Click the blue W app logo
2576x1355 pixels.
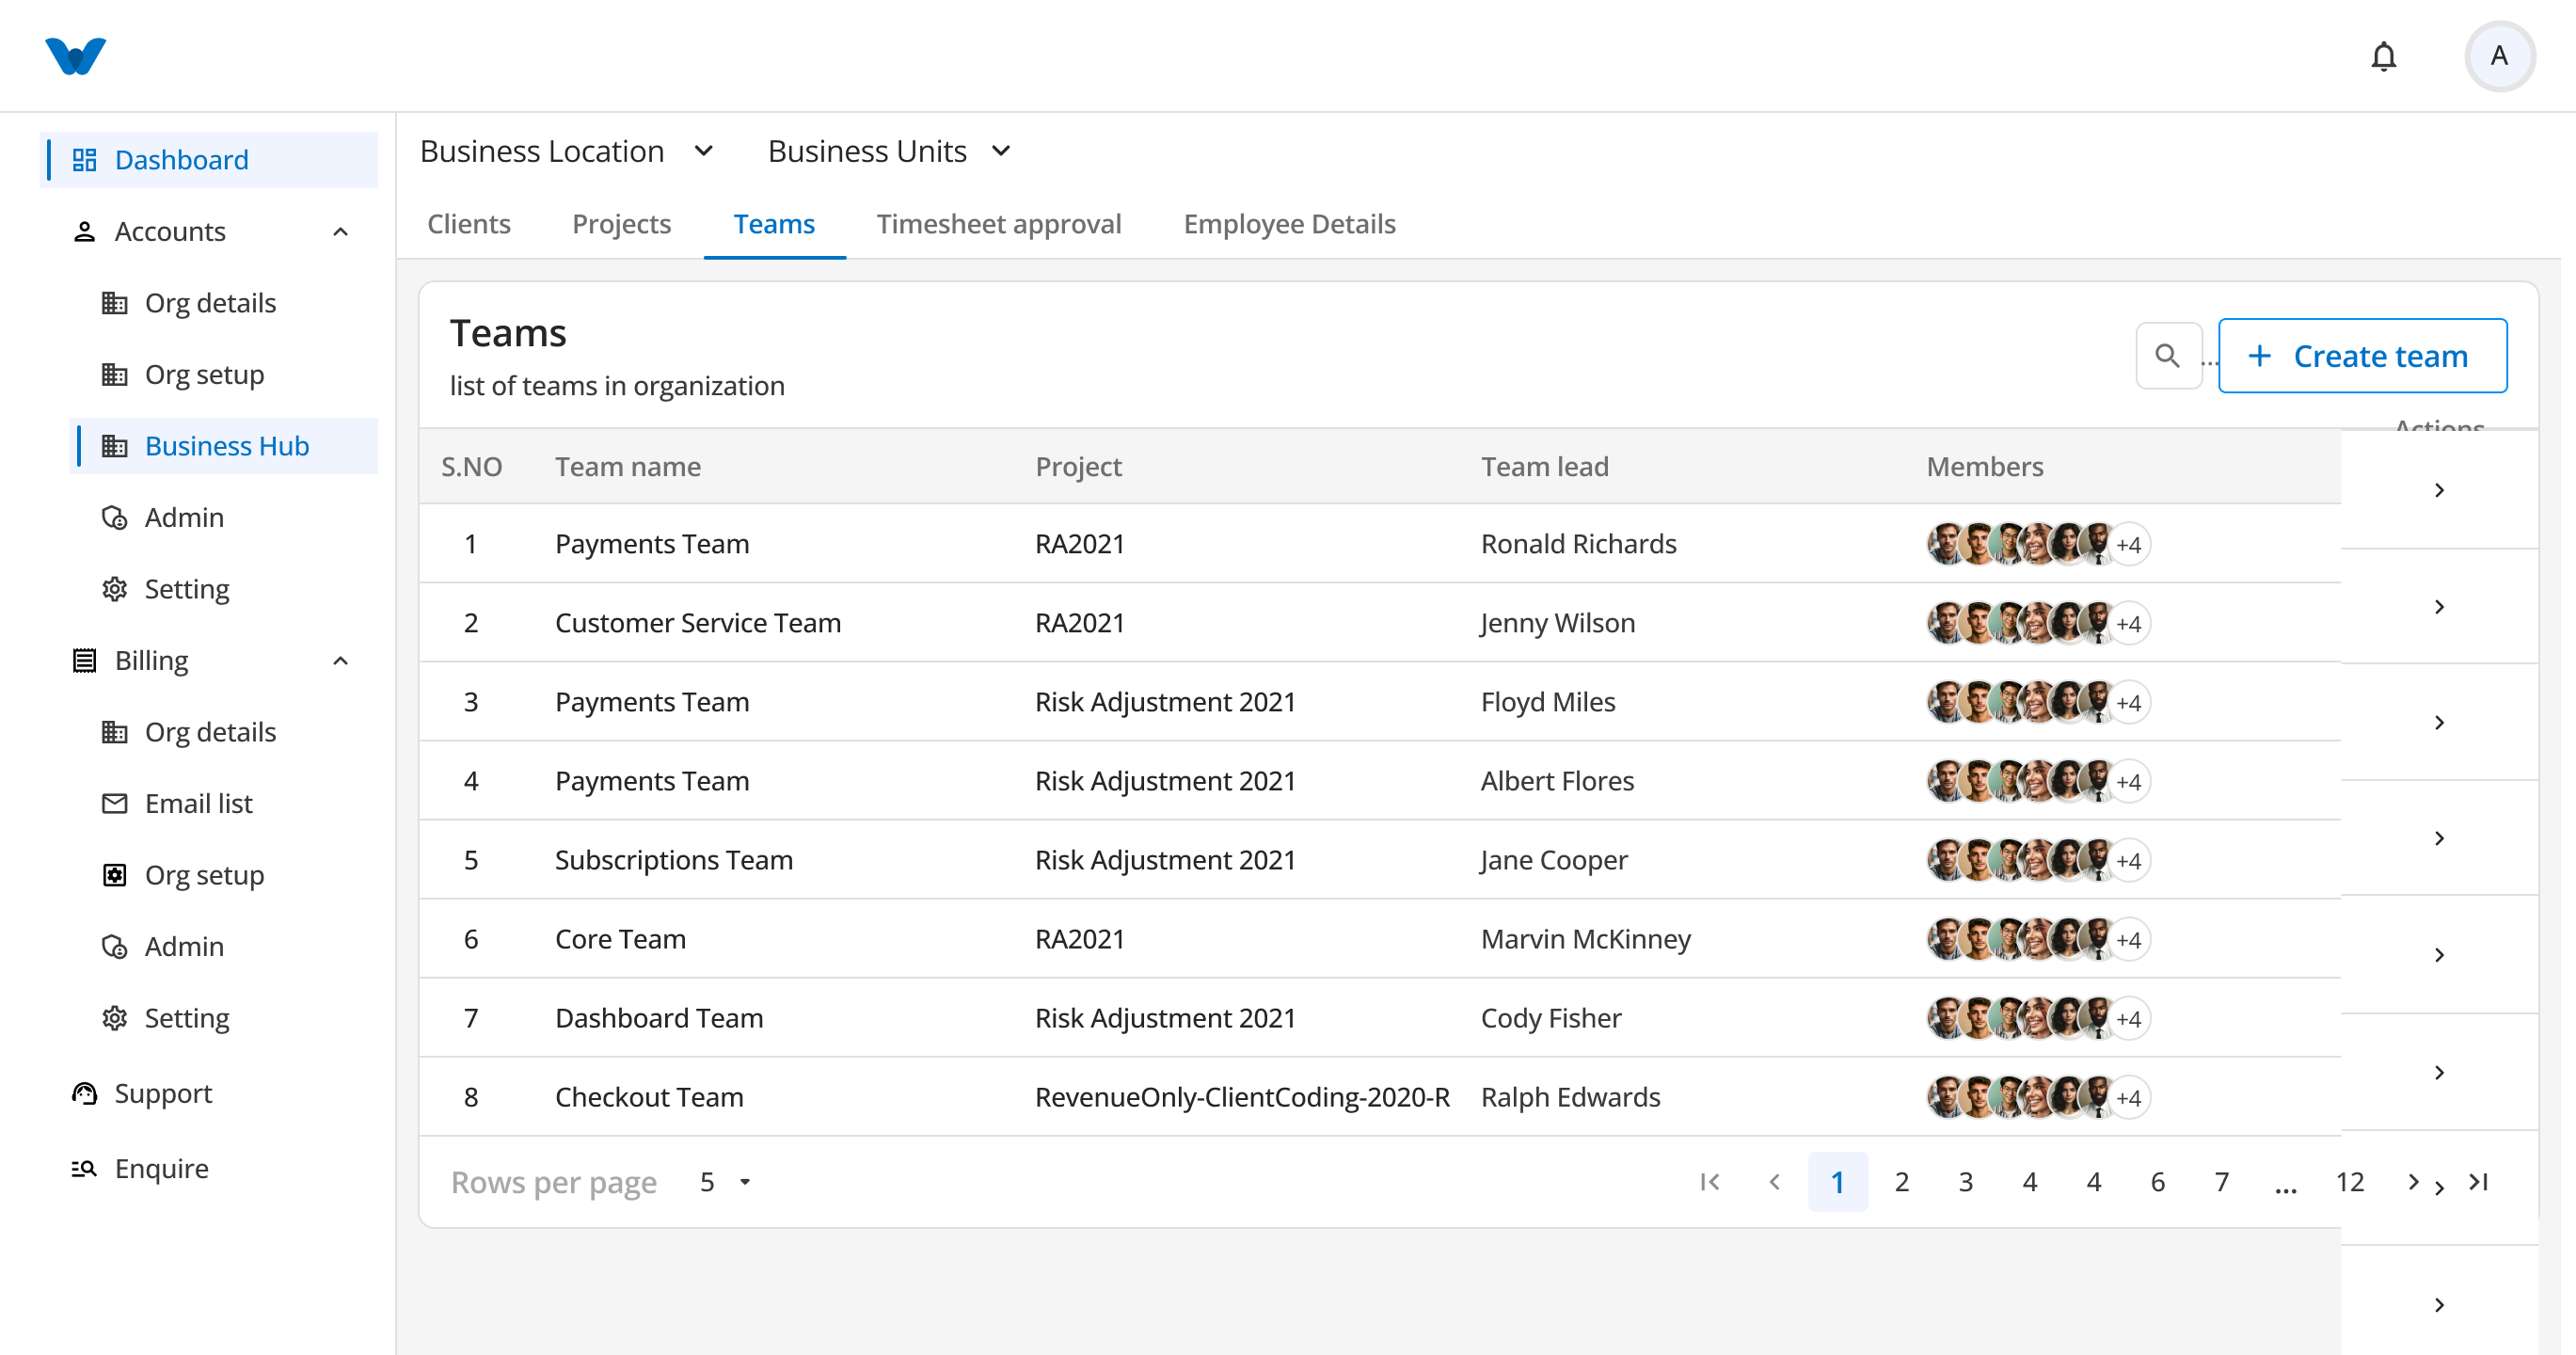pos(75,56)
